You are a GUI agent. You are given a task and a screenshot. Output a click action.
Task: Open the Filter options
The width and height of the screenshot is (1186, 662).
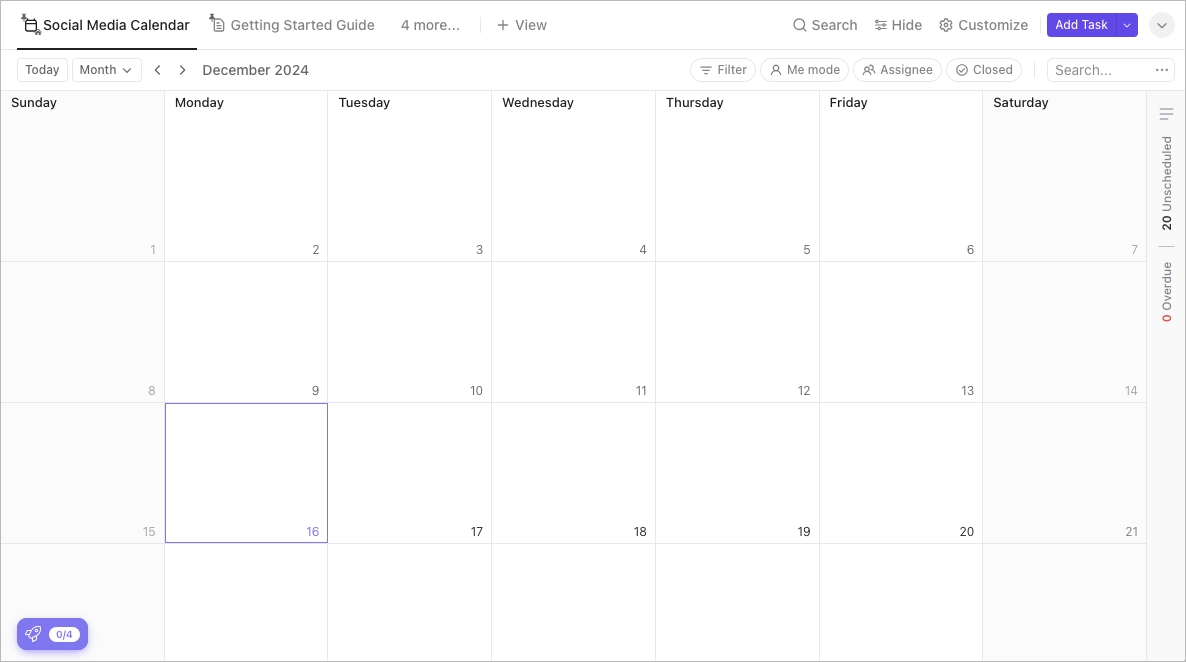click(x=722, y=70)
